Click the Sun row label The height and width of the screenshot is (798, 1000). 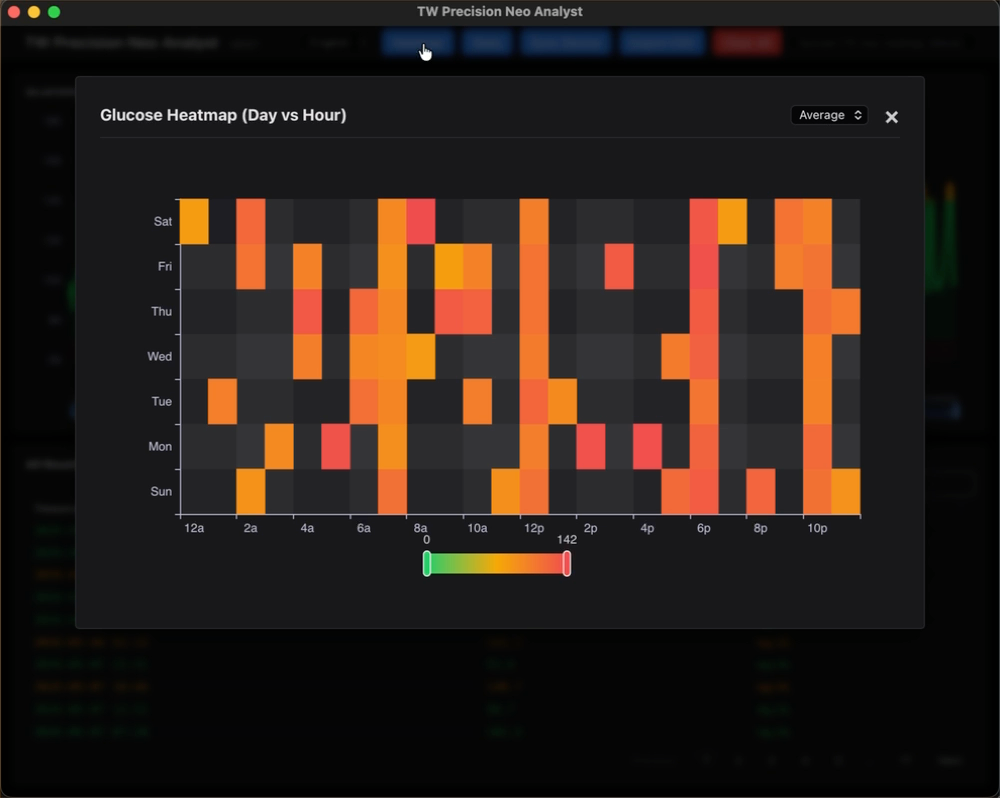[161, 491]
